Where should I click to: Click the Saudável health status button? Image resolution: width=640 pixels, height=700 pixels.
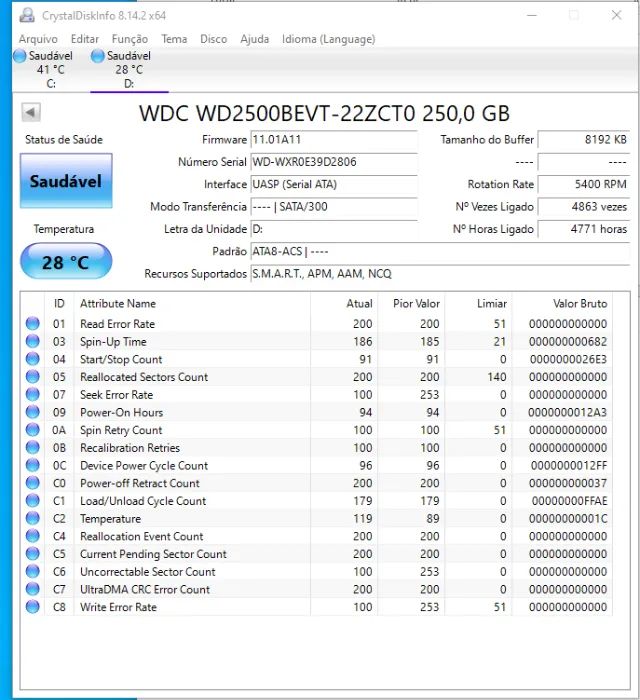point(66,181)
